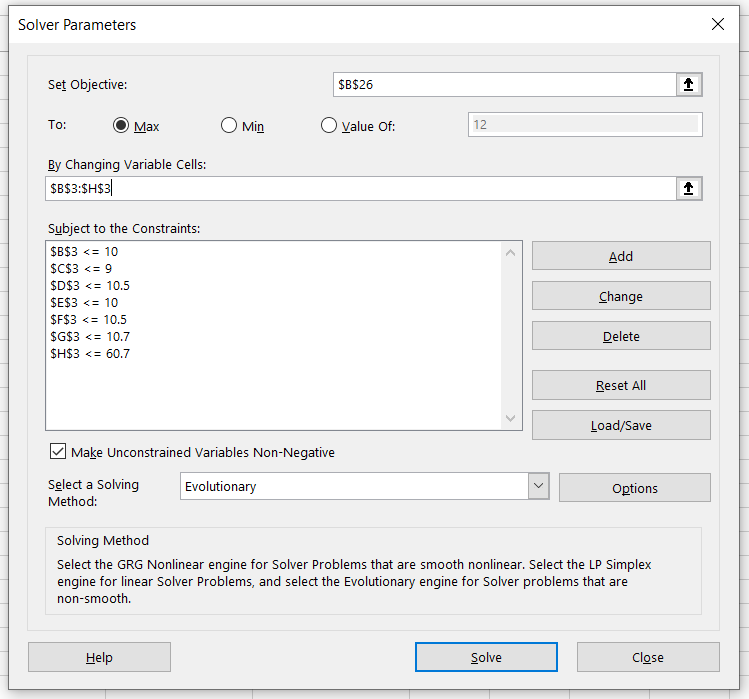Image resolution: width=749 pixels, height=699 pixels.
Task: Open solver Options
Action: click(x=634, y=488)
